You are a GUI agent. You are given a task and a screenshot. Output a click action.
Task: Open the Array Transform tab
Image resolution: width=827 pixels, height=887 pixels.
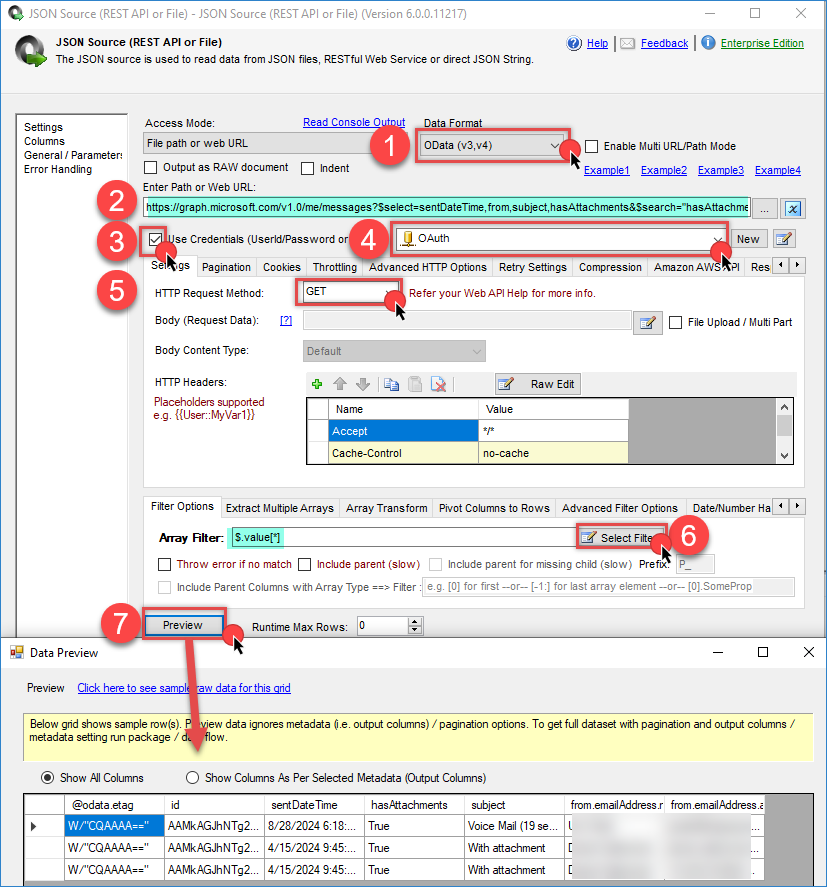click(386, 508)
